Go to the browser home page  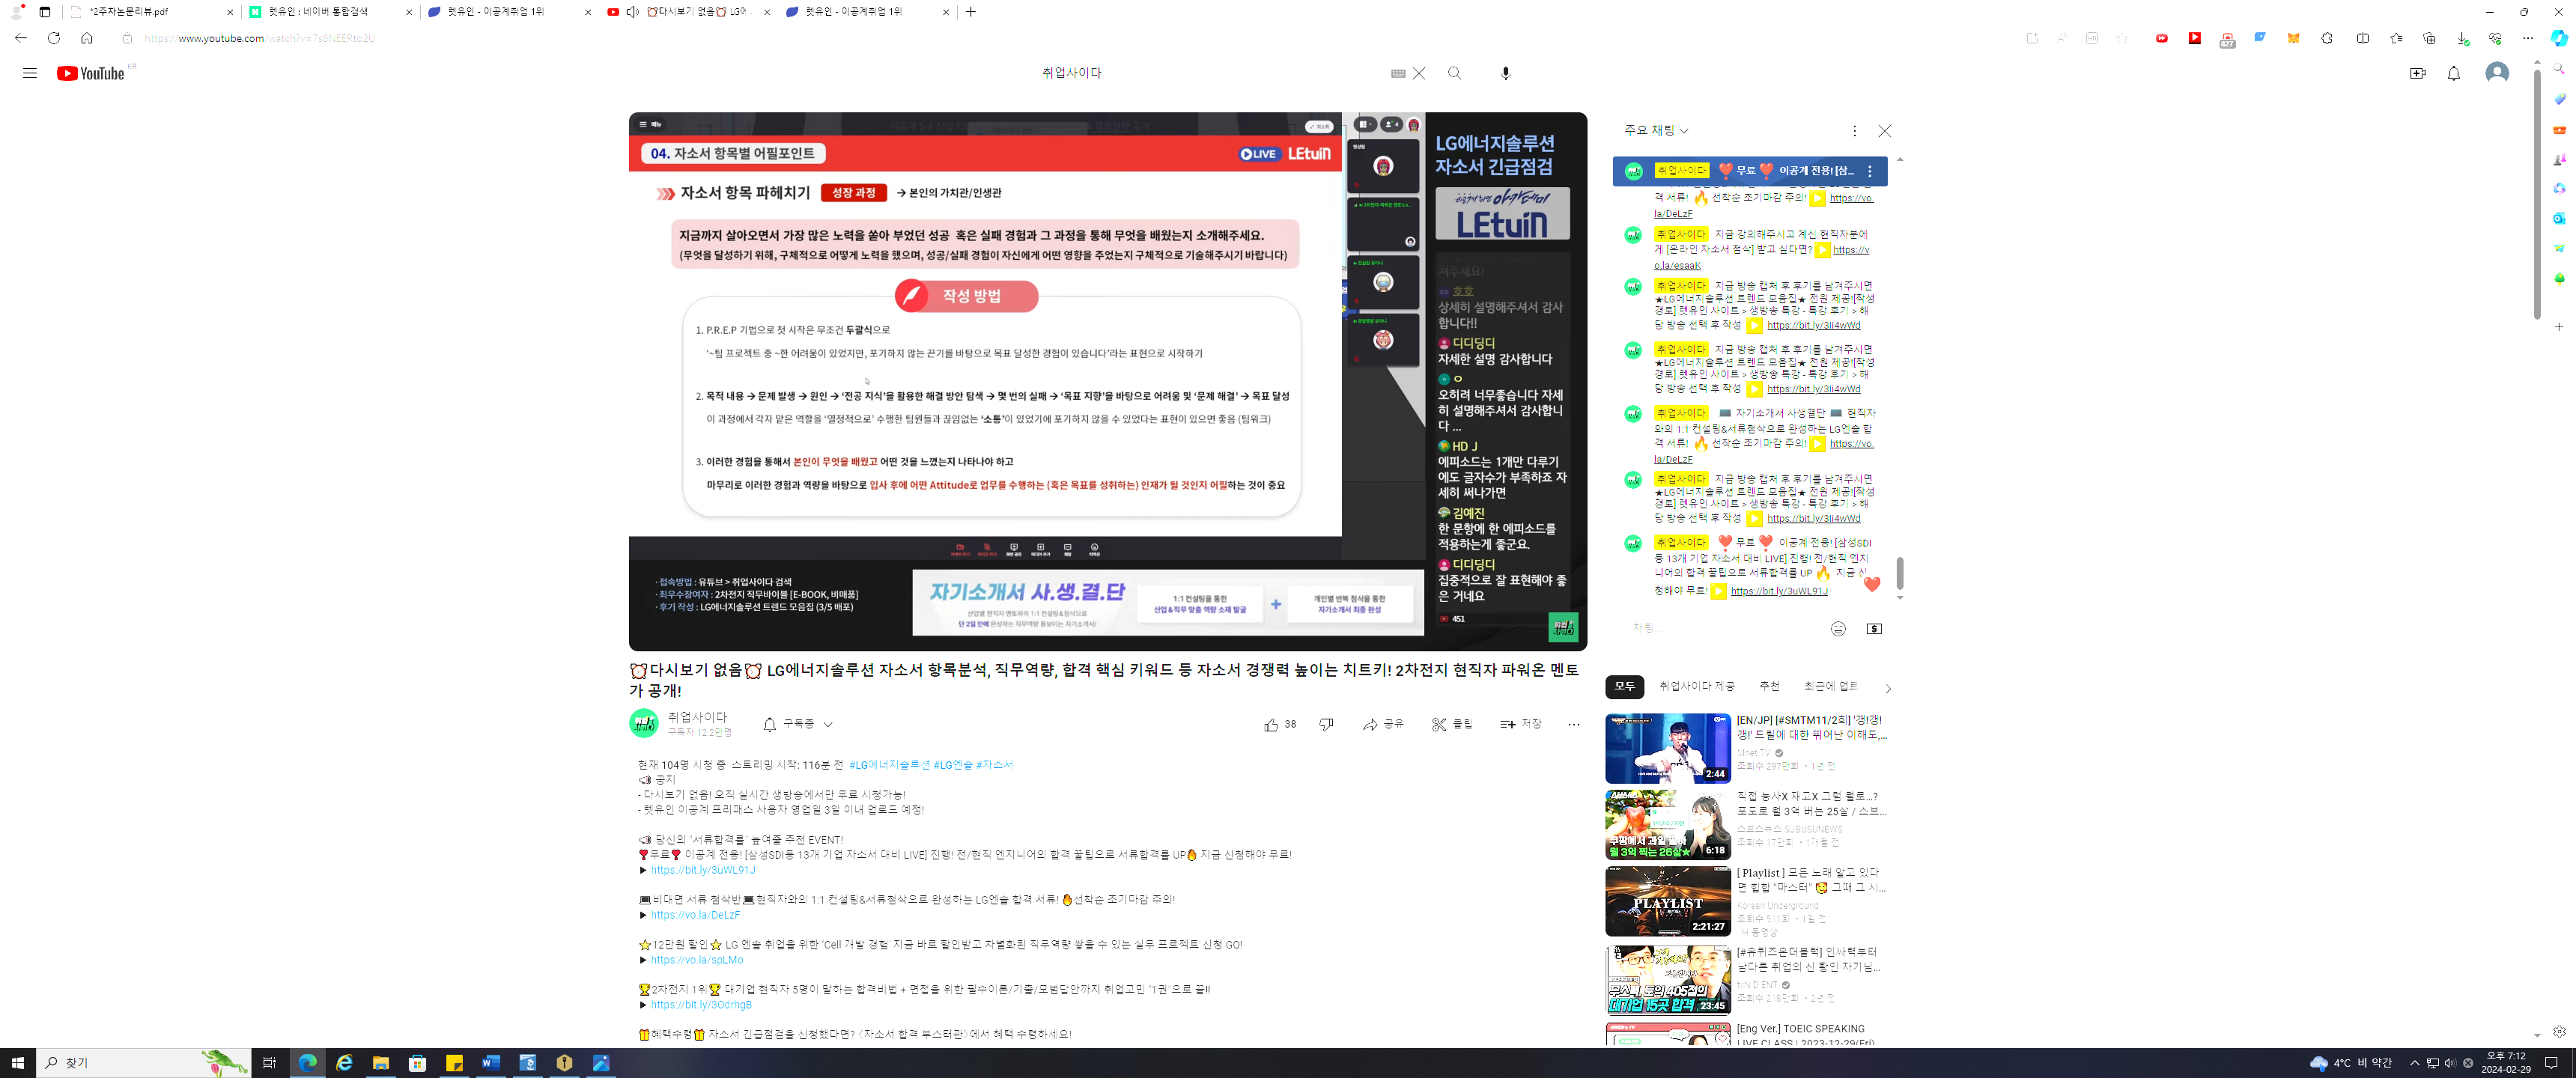click(x=87, y=38)
